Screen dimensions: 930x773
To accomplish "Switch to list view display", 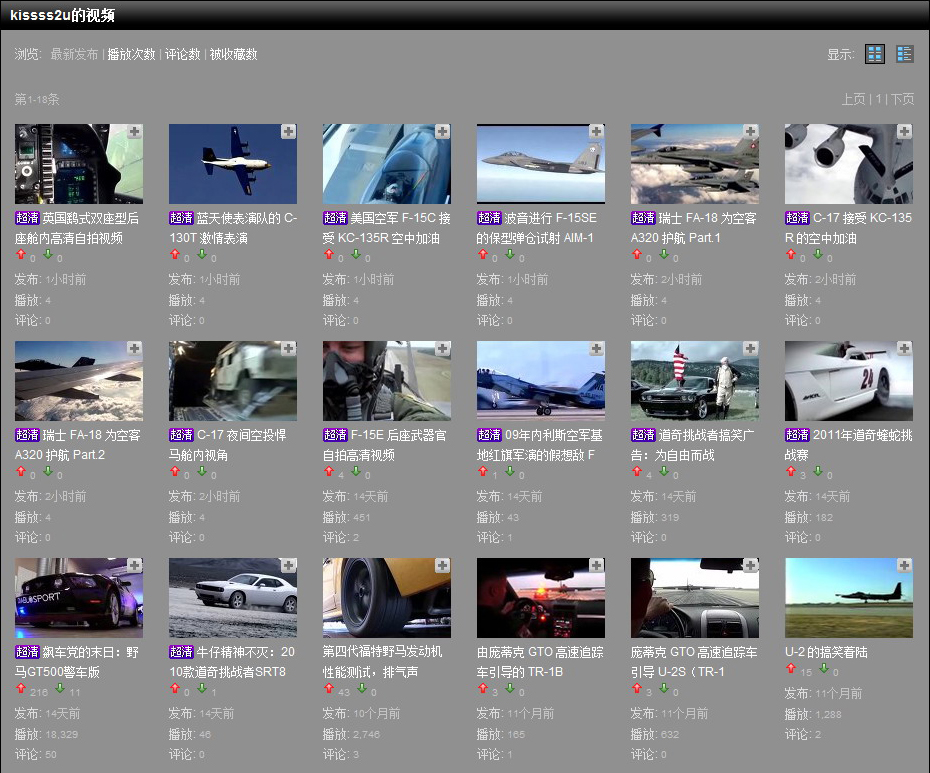I will point(905,54).
